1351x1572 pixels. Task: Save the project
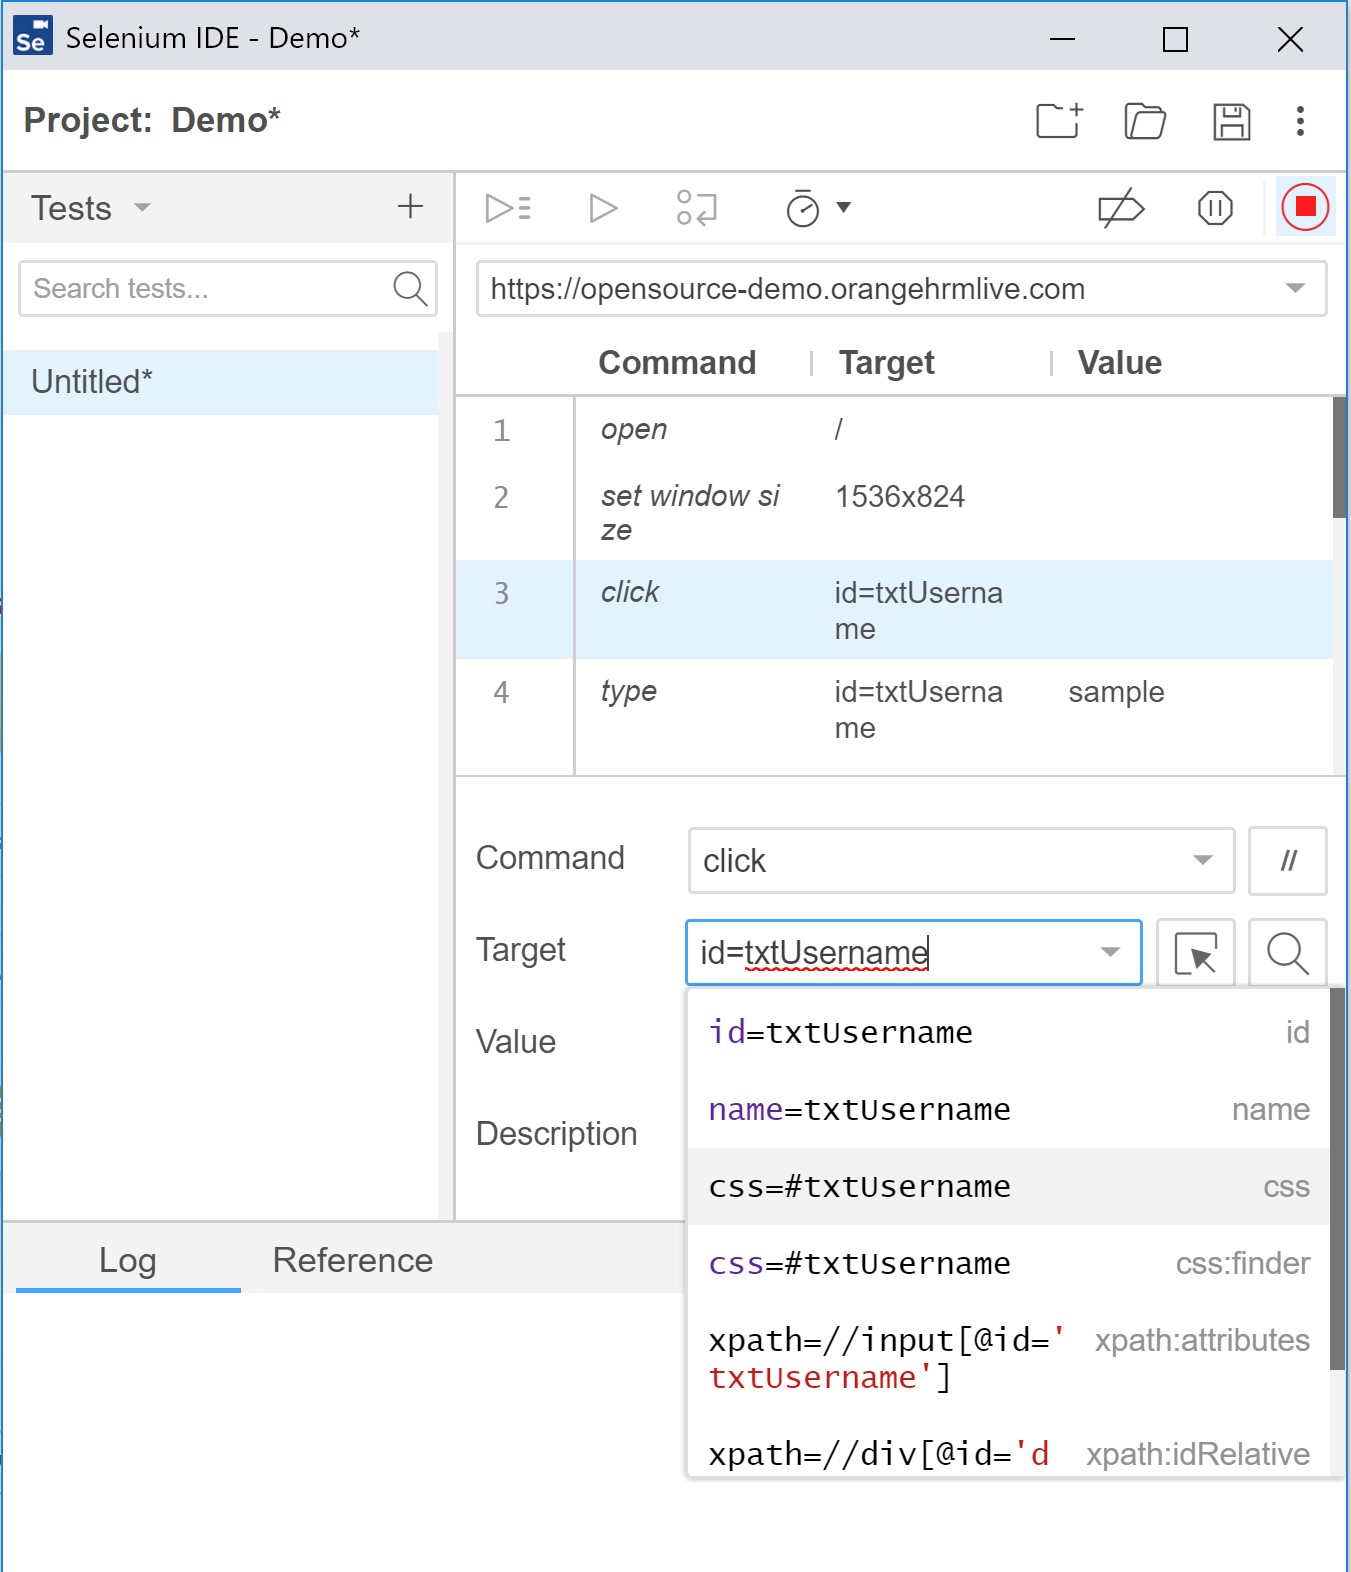[1231, 121]
